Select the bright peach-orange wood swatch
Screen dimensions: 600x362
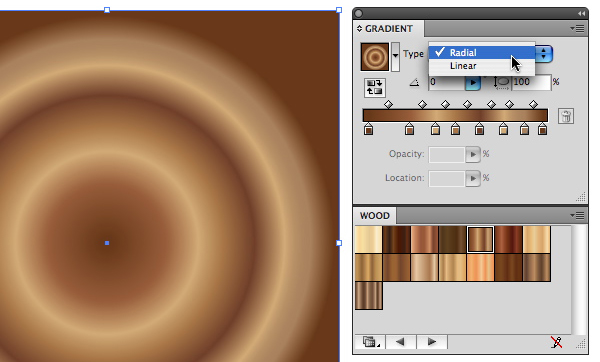tap(481, 267)
